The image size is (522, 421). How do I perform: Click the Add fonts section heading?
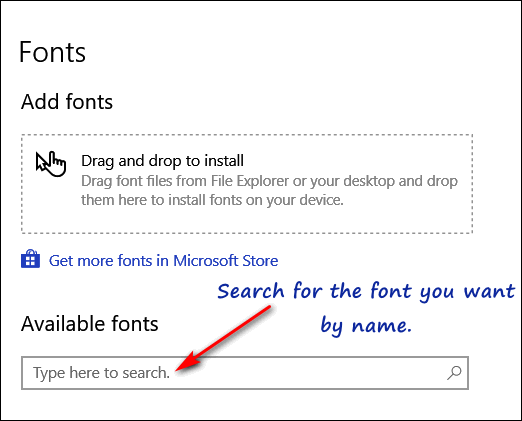click(x=67, y=101)
